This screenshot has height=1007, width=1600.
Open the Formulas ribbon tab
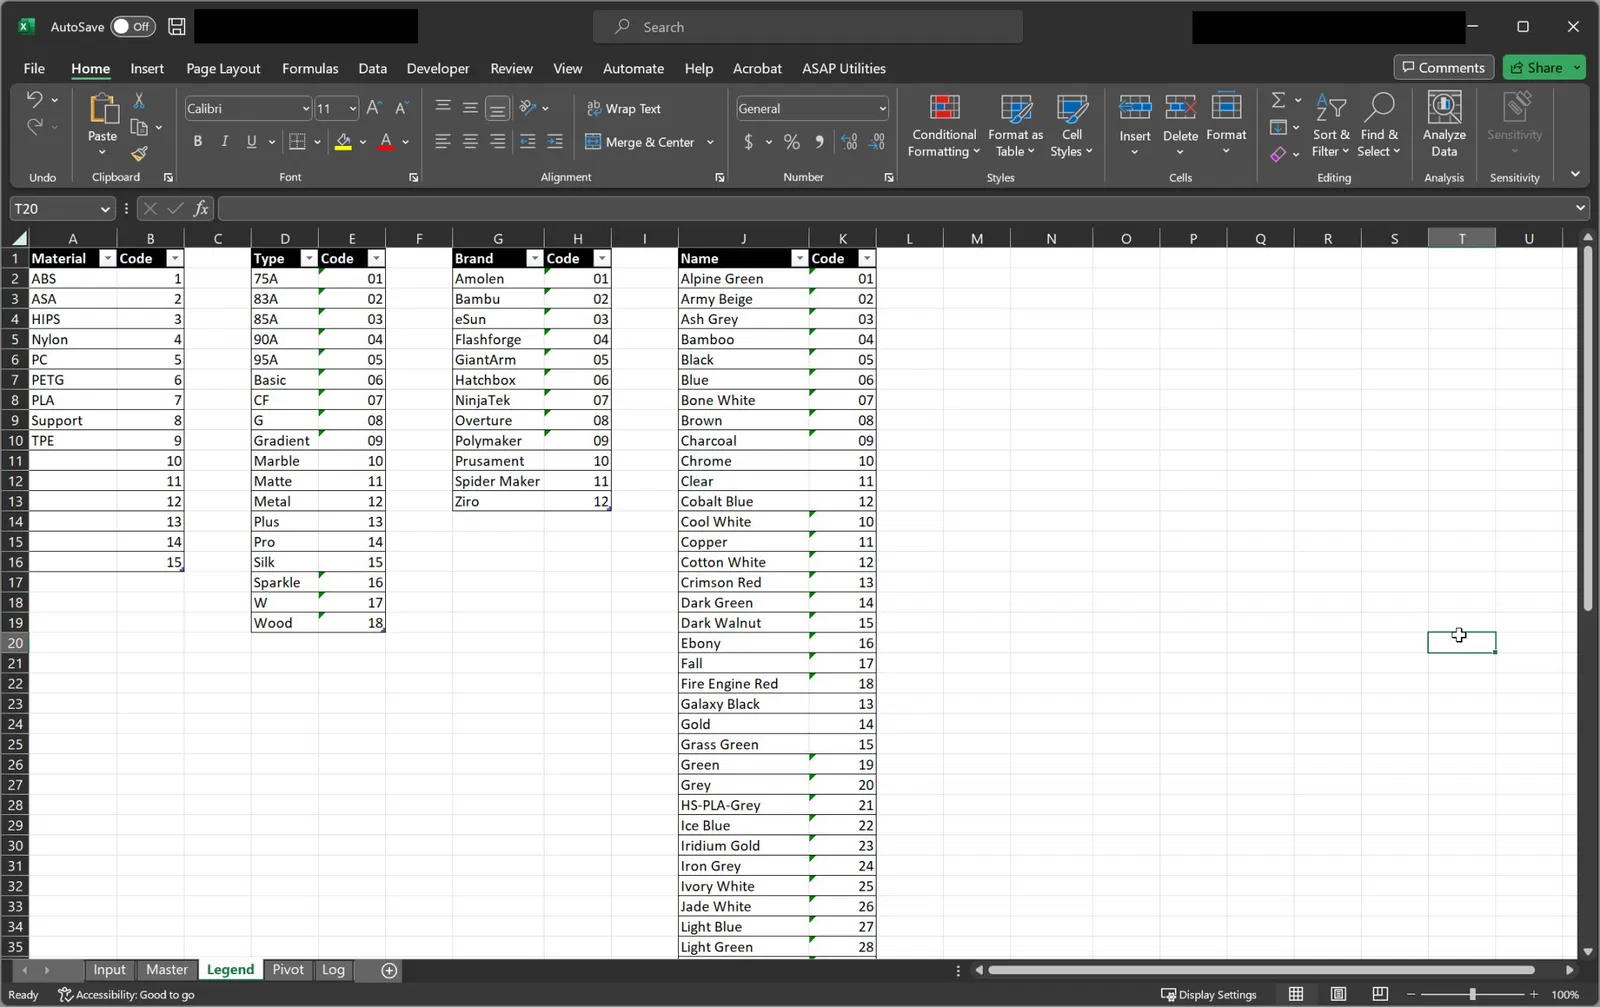[310, 68]
